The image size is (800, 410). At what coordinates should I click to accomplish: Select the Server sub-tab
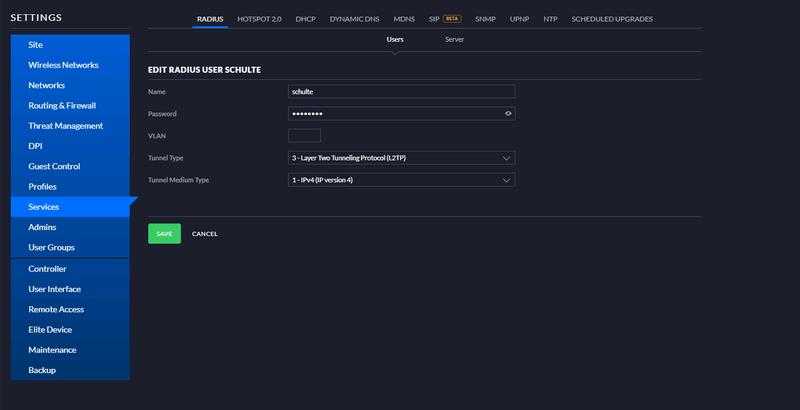[455, 39]
